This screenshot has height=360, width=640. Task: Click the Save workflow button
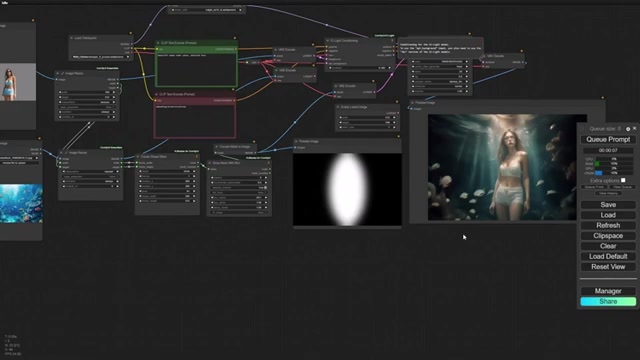point(608,205)
